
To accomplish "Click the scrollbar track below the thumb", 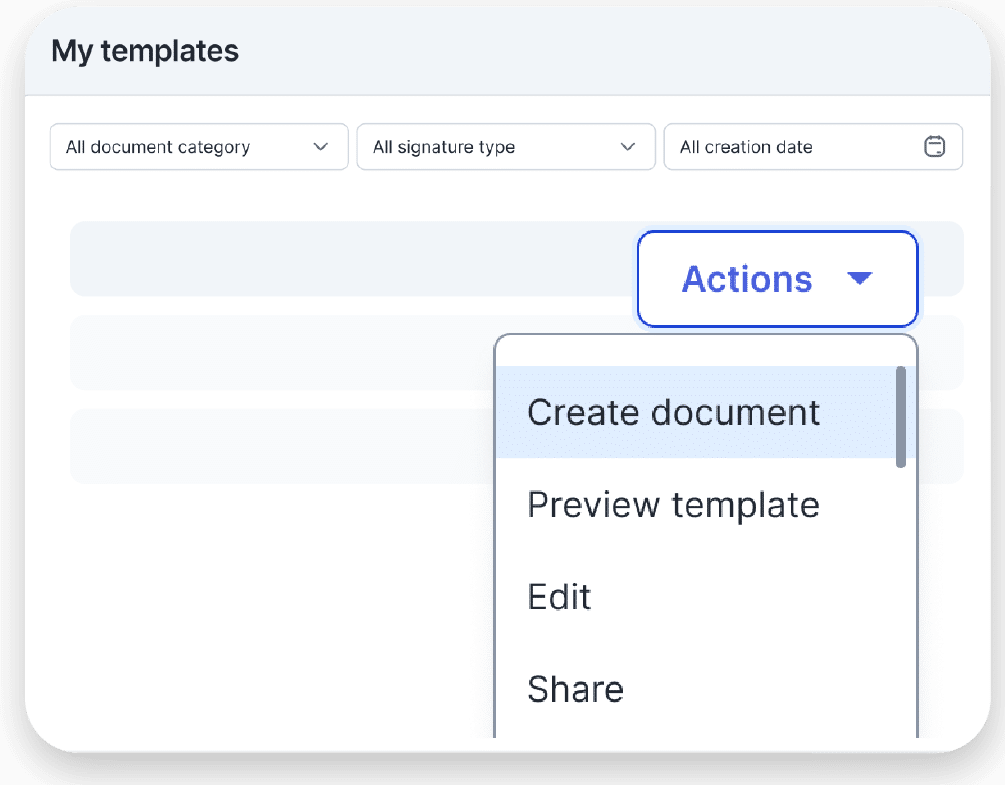I will [901, 600].
